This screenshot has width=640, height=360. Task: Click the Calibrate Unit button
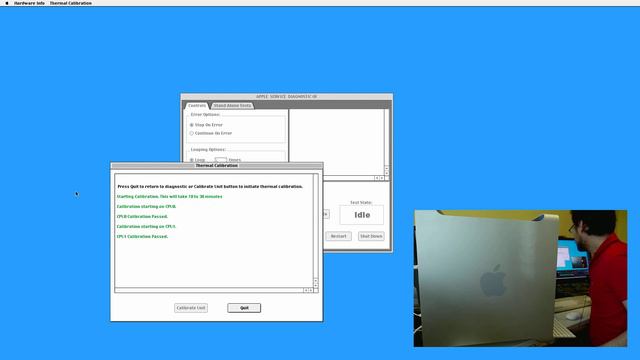point(191,308)
